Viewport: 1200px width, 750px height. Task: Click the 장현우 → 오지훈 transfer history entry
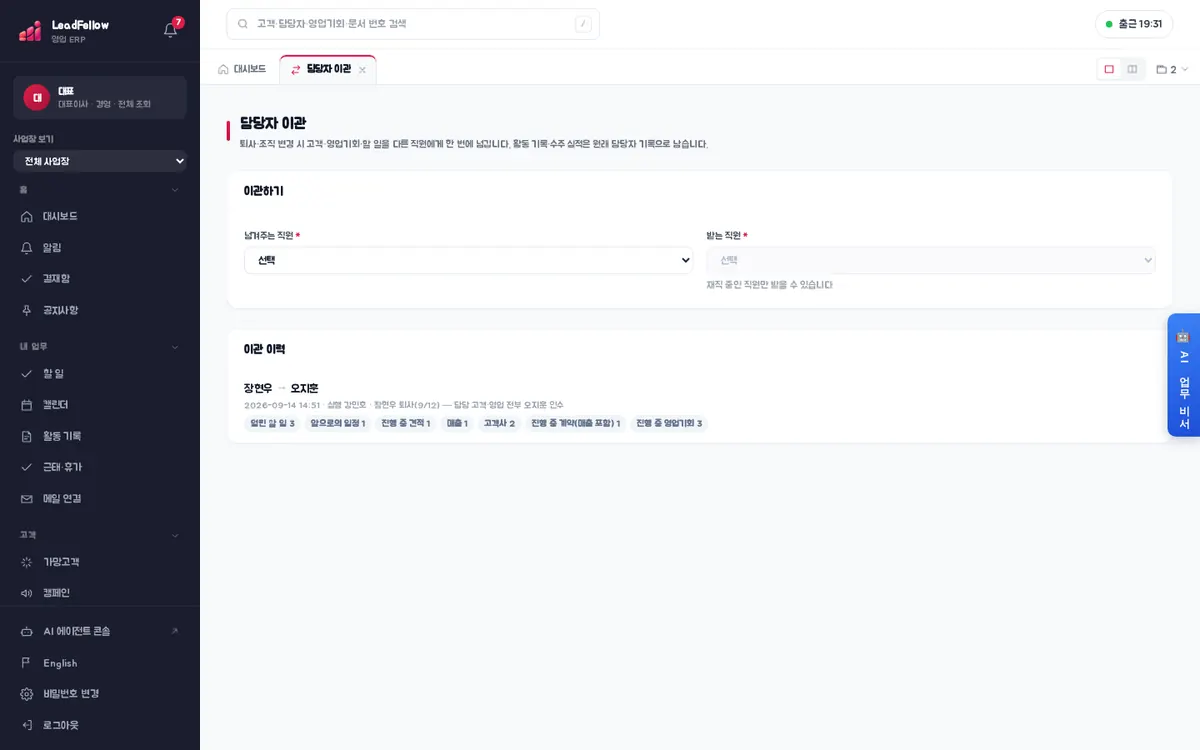(281, 388)
